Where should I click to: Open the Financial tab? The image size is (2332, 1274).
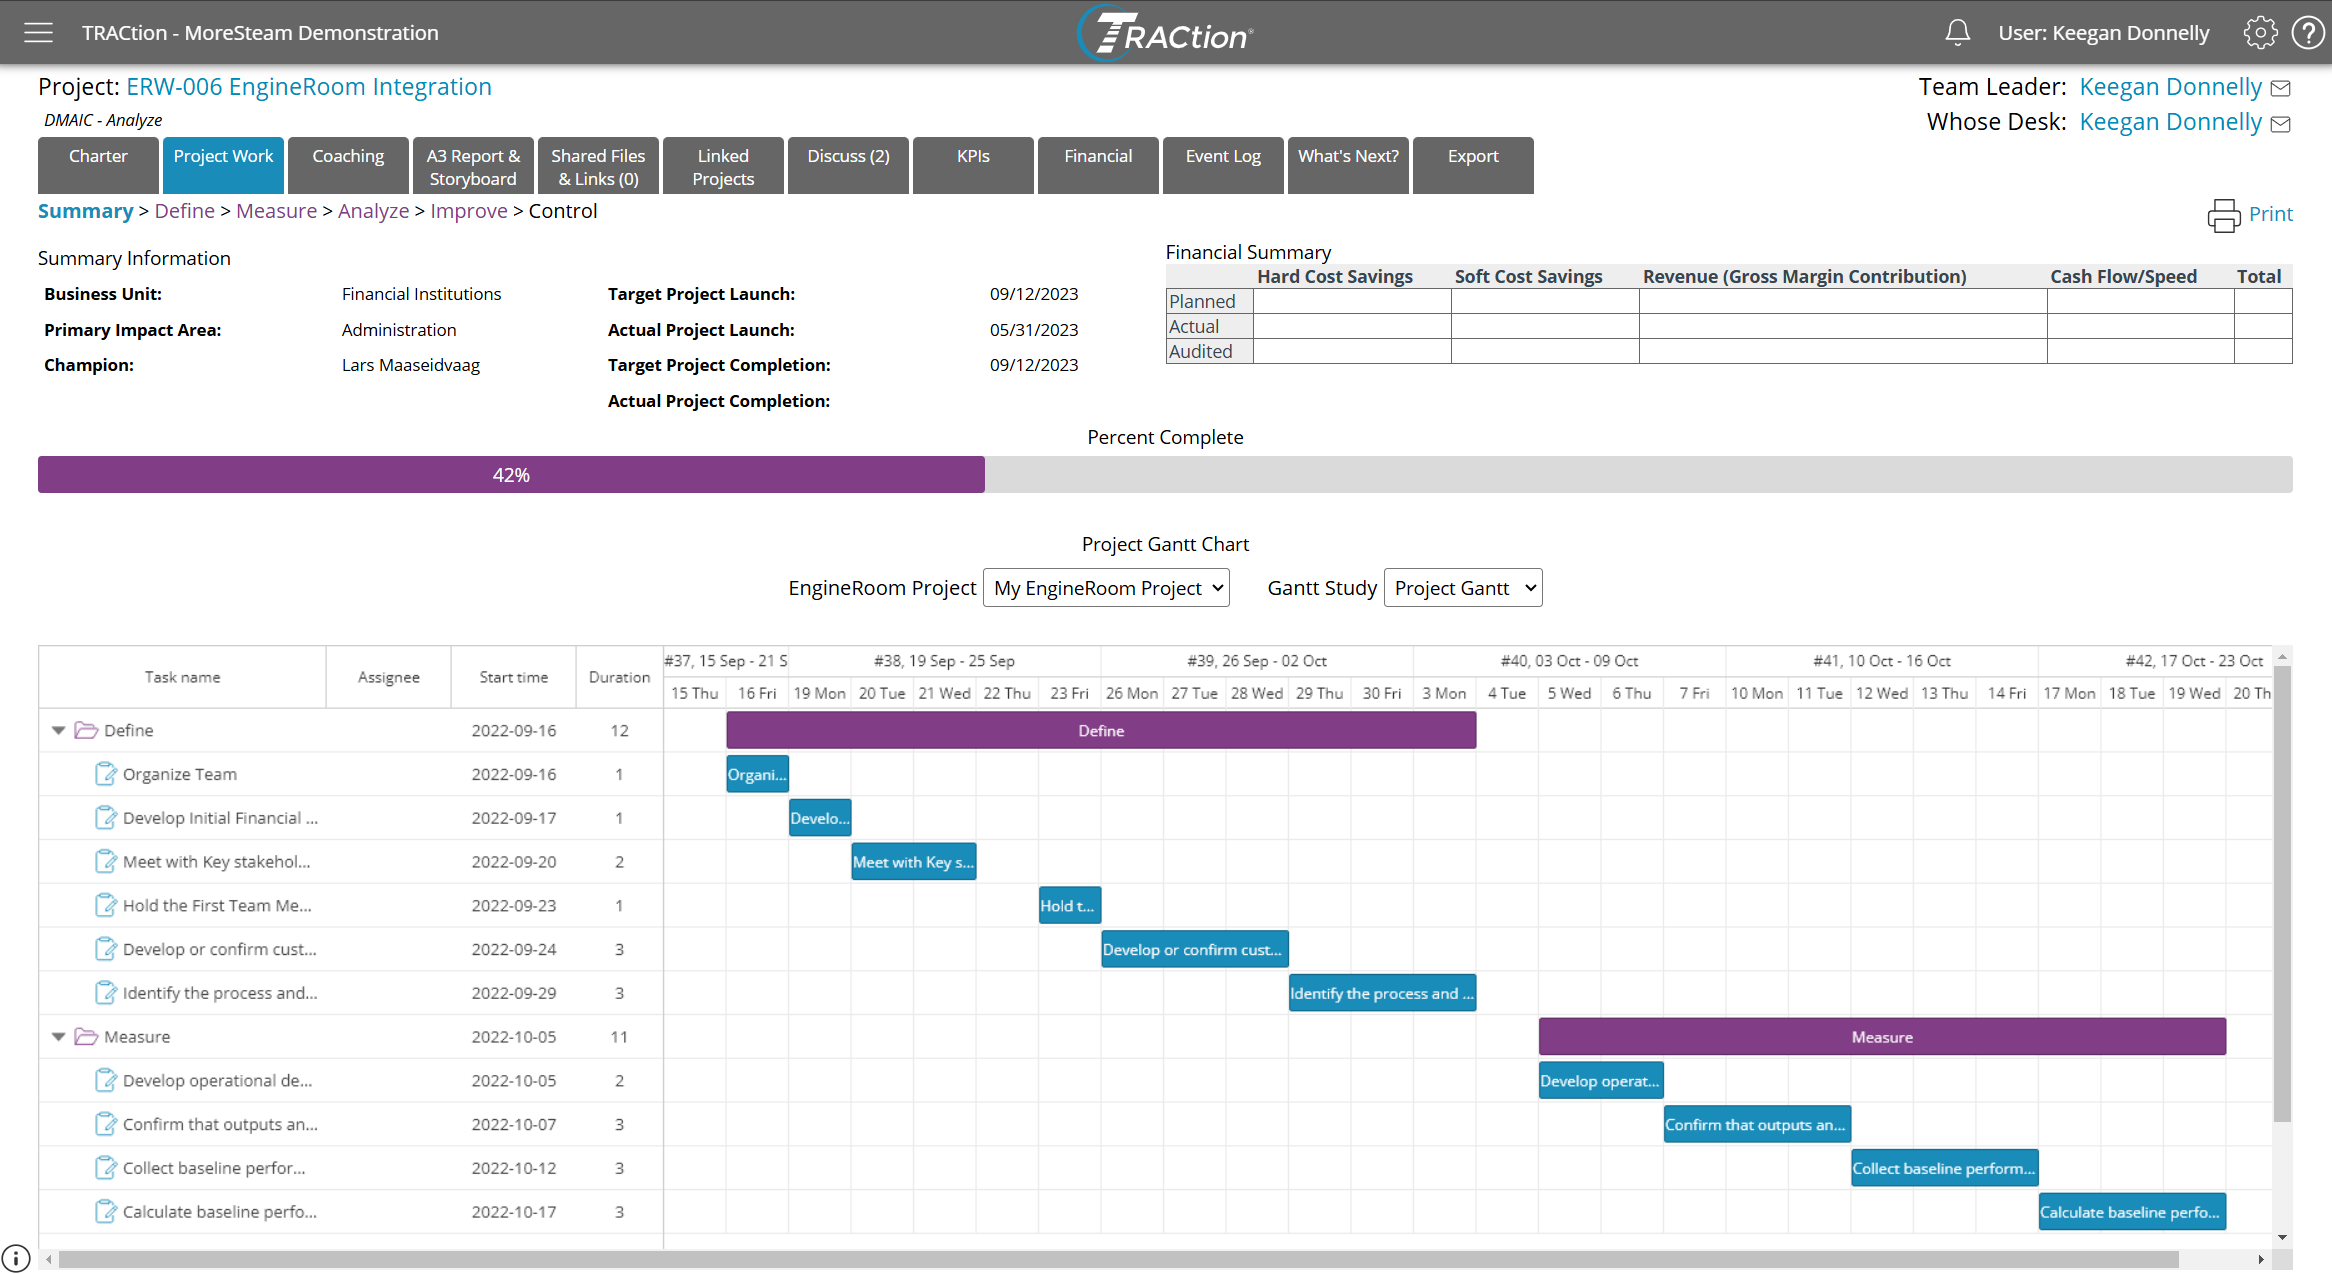[x=1098, y=165]
